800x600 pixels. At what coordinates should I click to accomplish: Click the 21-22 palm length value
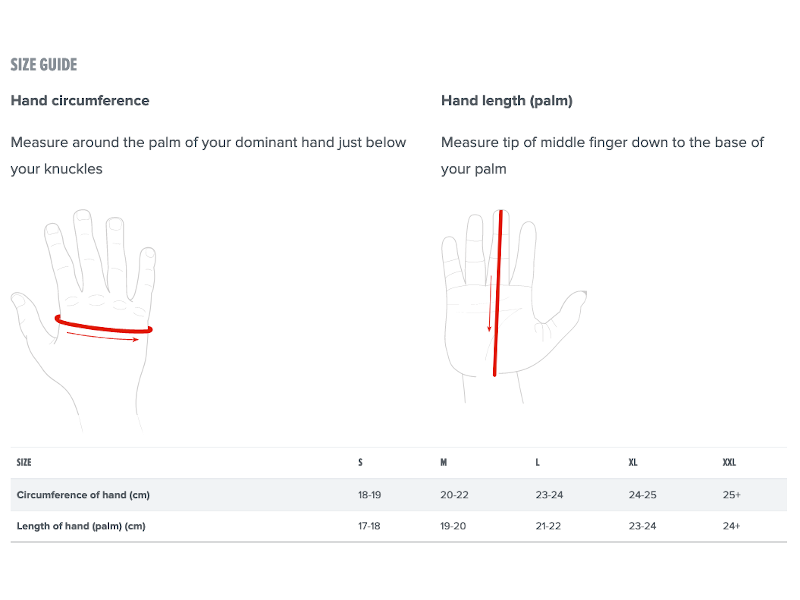pyautogui.click(x=548, y=526)
